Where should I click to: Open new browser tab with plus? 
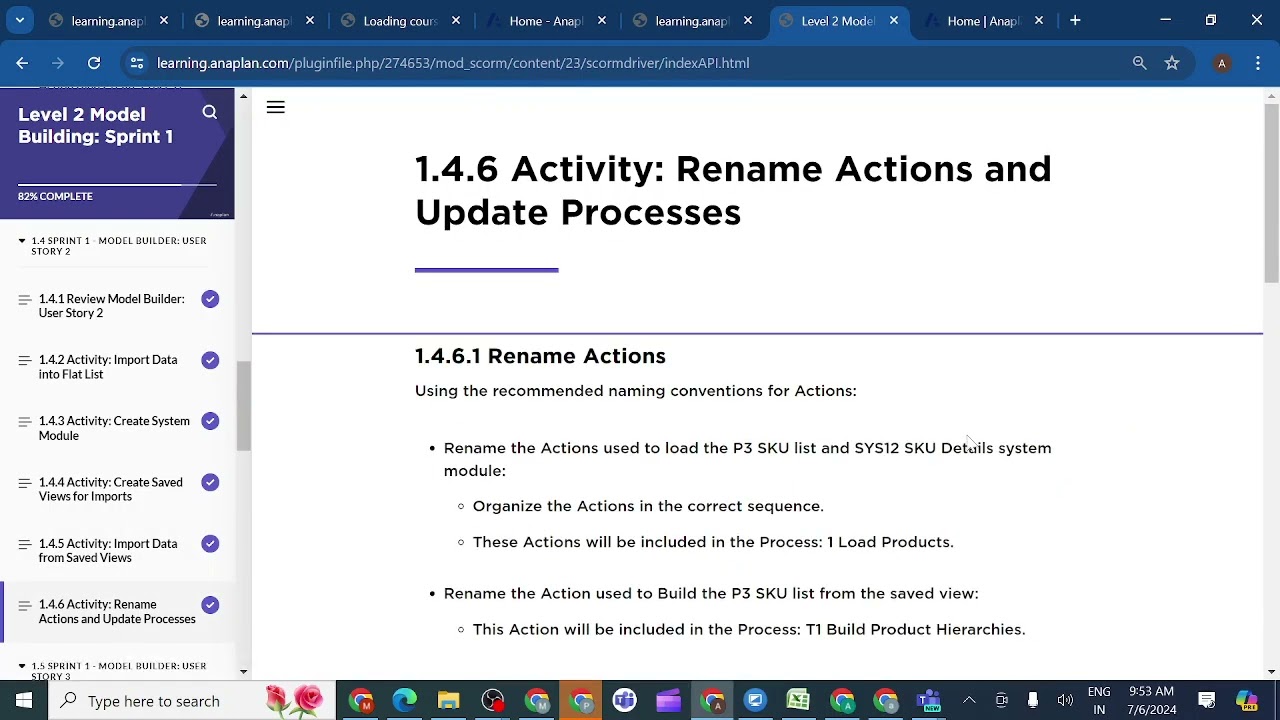[1075, 20]
